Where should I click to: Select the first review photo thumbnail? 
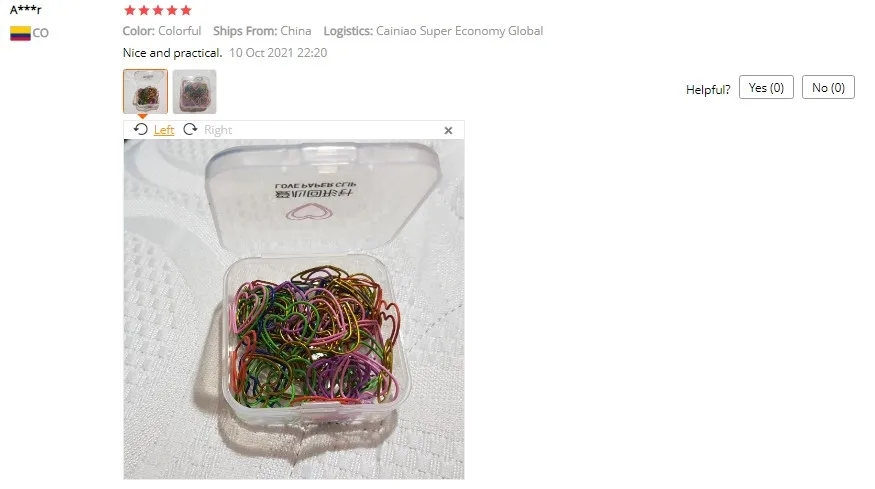tap(145, 92)
